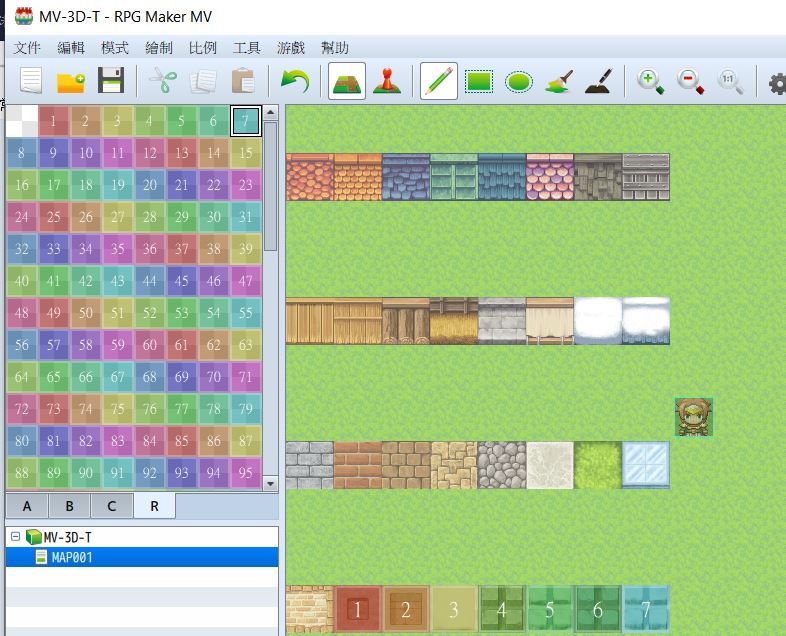Select the Rectangle drawing tool

pos(479,82)
